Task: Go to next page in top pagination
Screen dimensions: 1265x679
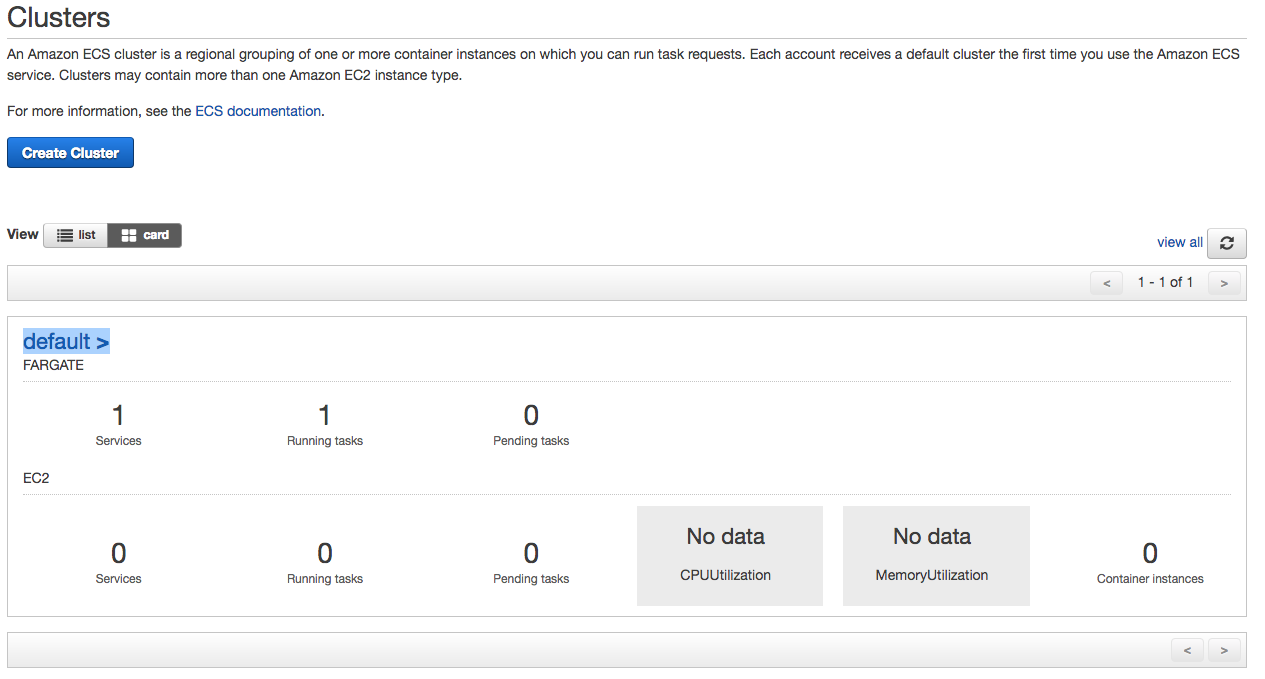Action: click(1224, 283)
